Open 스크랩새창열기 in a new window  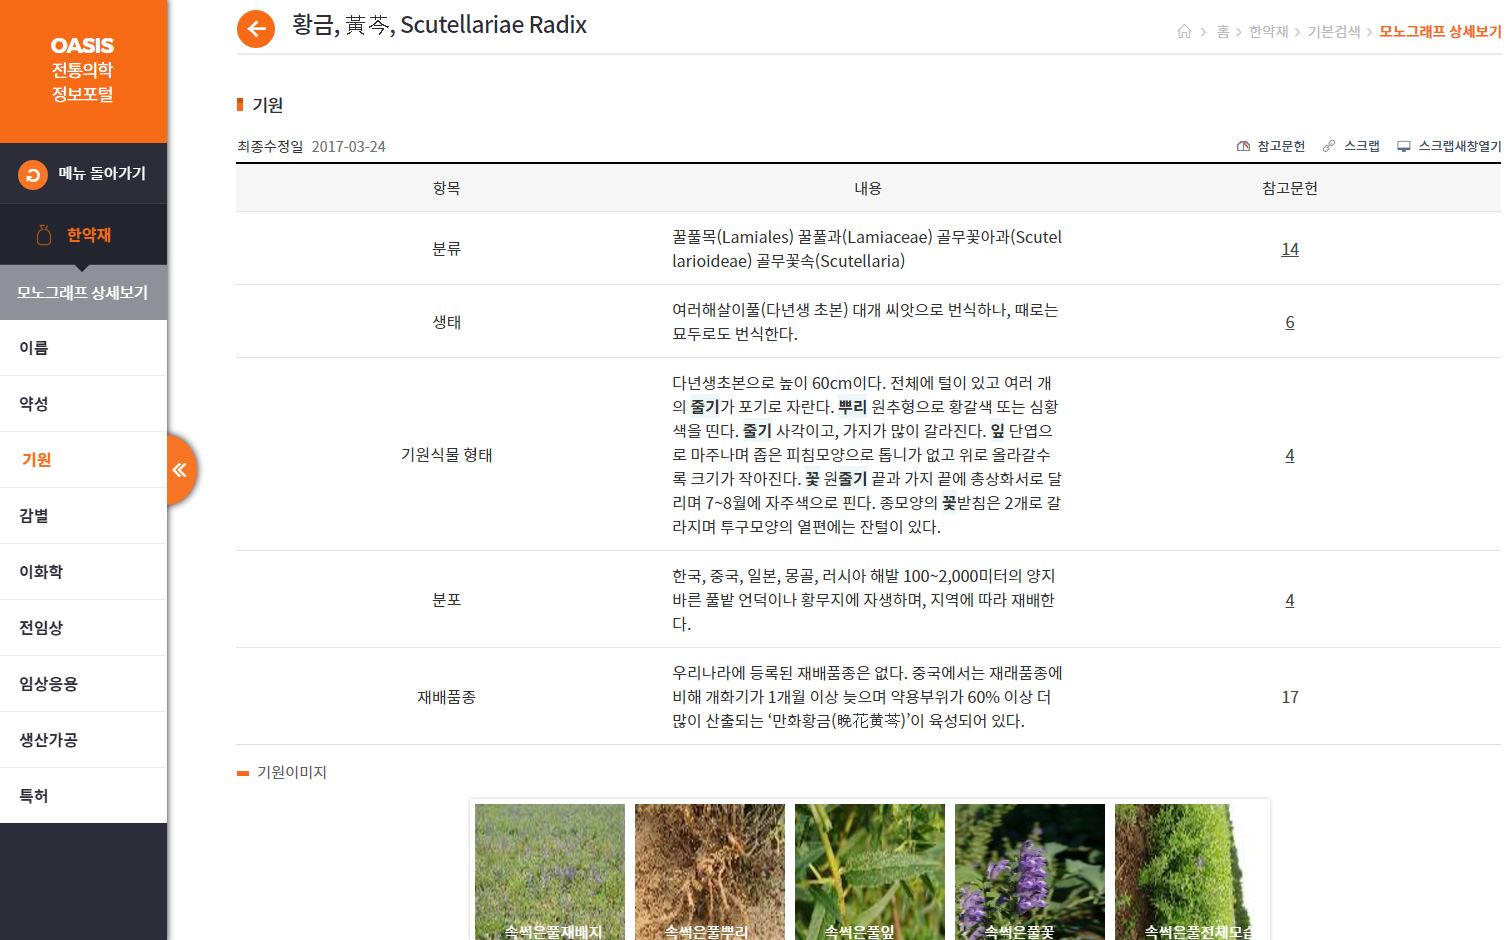1449,146
